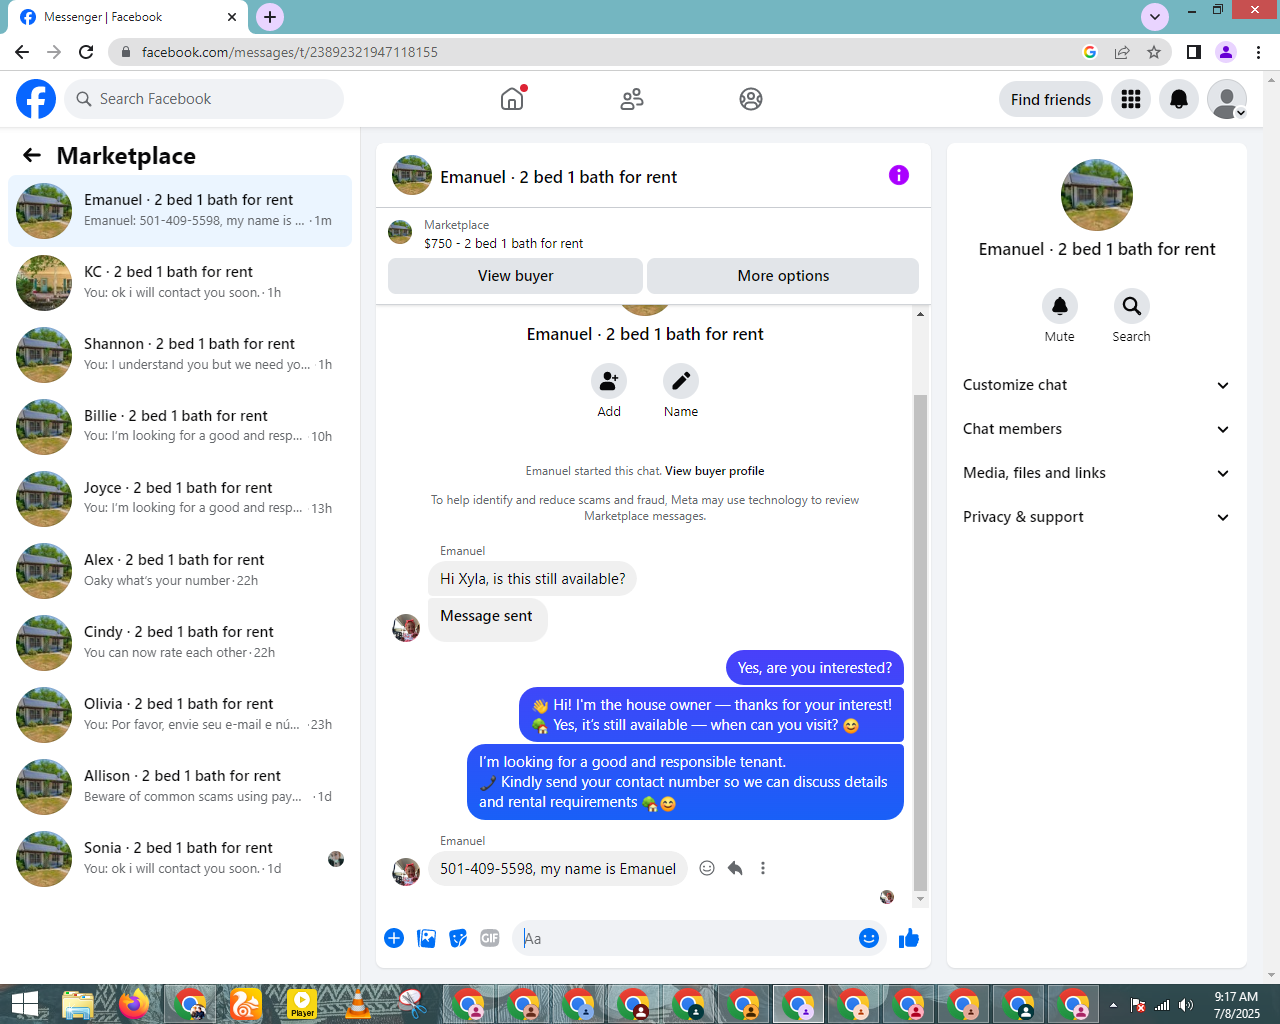Click the chat scrollbar down arrow

click(x=920, y=900)
